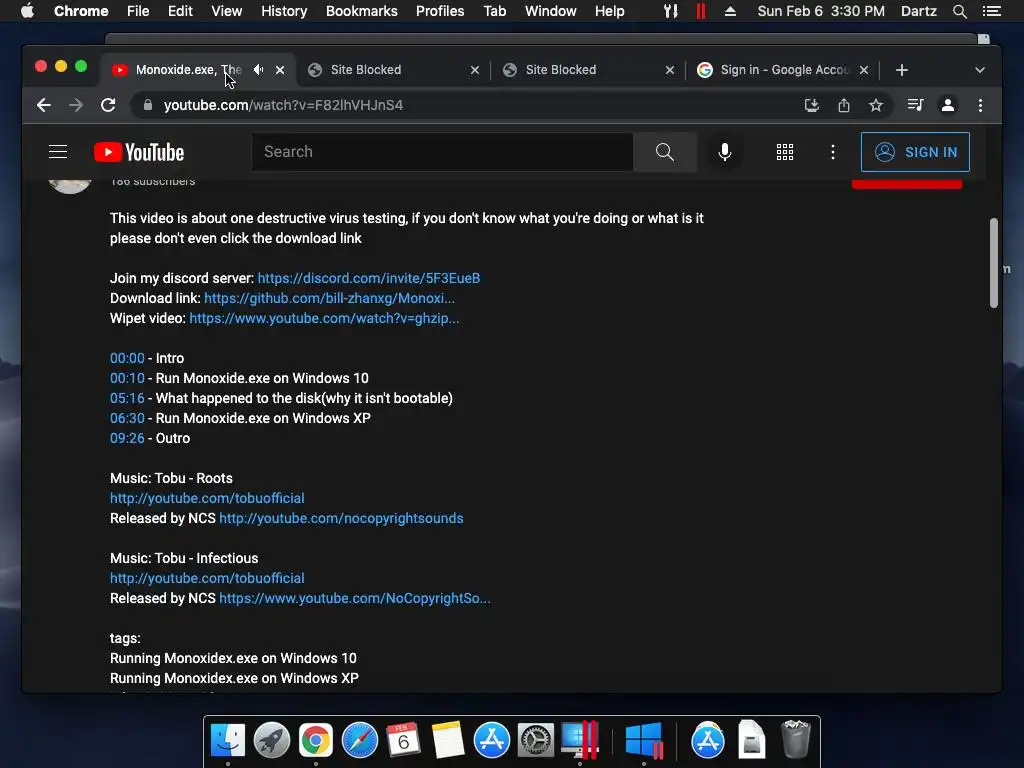1024x768 pixels.
Task: Open the Profiles menu
Action: pos(440,11)
